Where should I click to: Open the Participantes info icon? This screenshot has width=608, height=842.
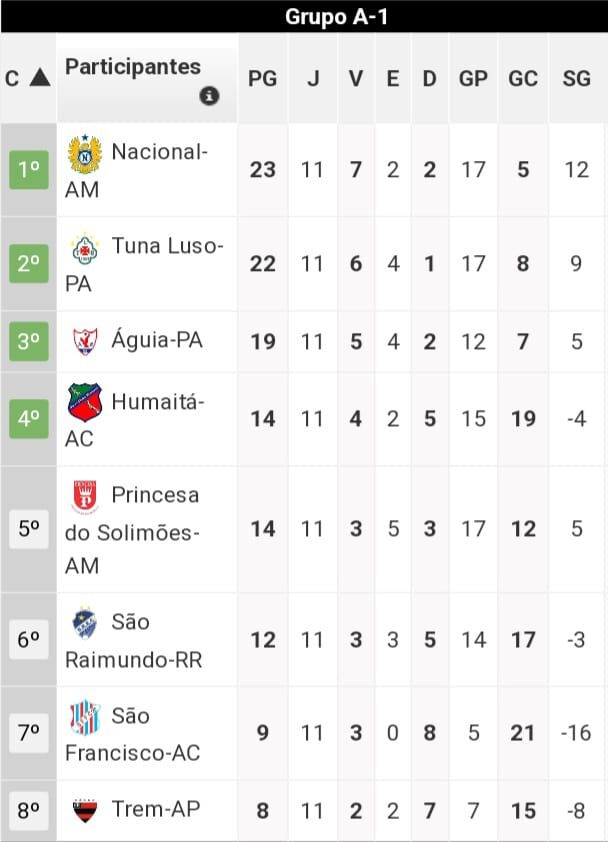click(x=209, y=96)
